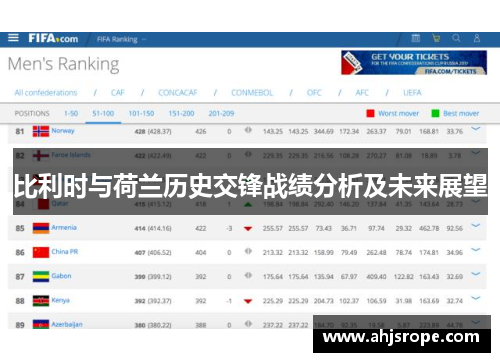The height and width of the screenshot is (362, 500).
Task: Click China PR's points 407 (406.52)
Action: click(x=153, y=253)
